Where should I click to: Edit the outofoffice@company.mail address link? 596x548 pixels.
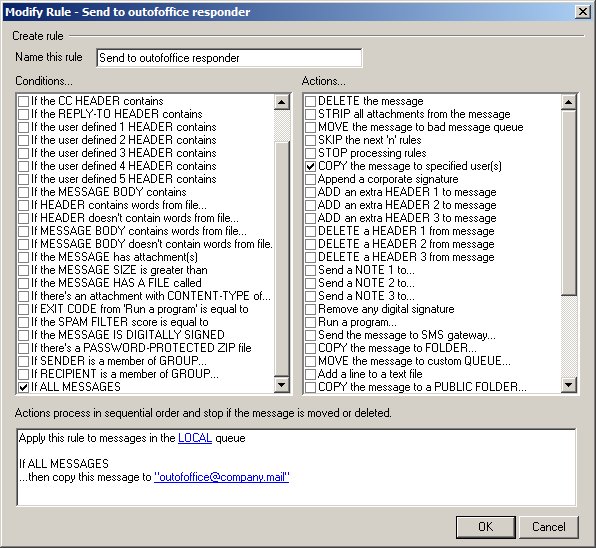222,477
